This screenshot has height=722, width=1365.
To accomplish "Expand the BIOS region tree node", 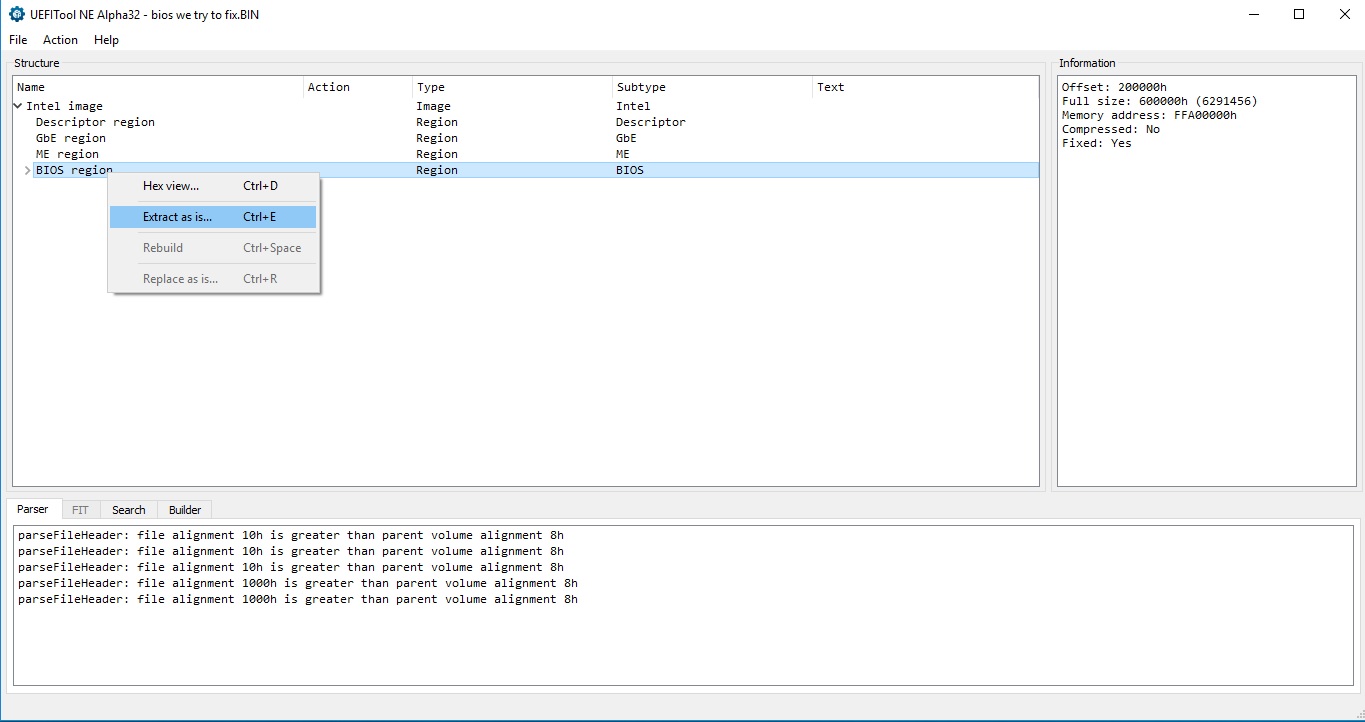I will click(x=28, y=170).
